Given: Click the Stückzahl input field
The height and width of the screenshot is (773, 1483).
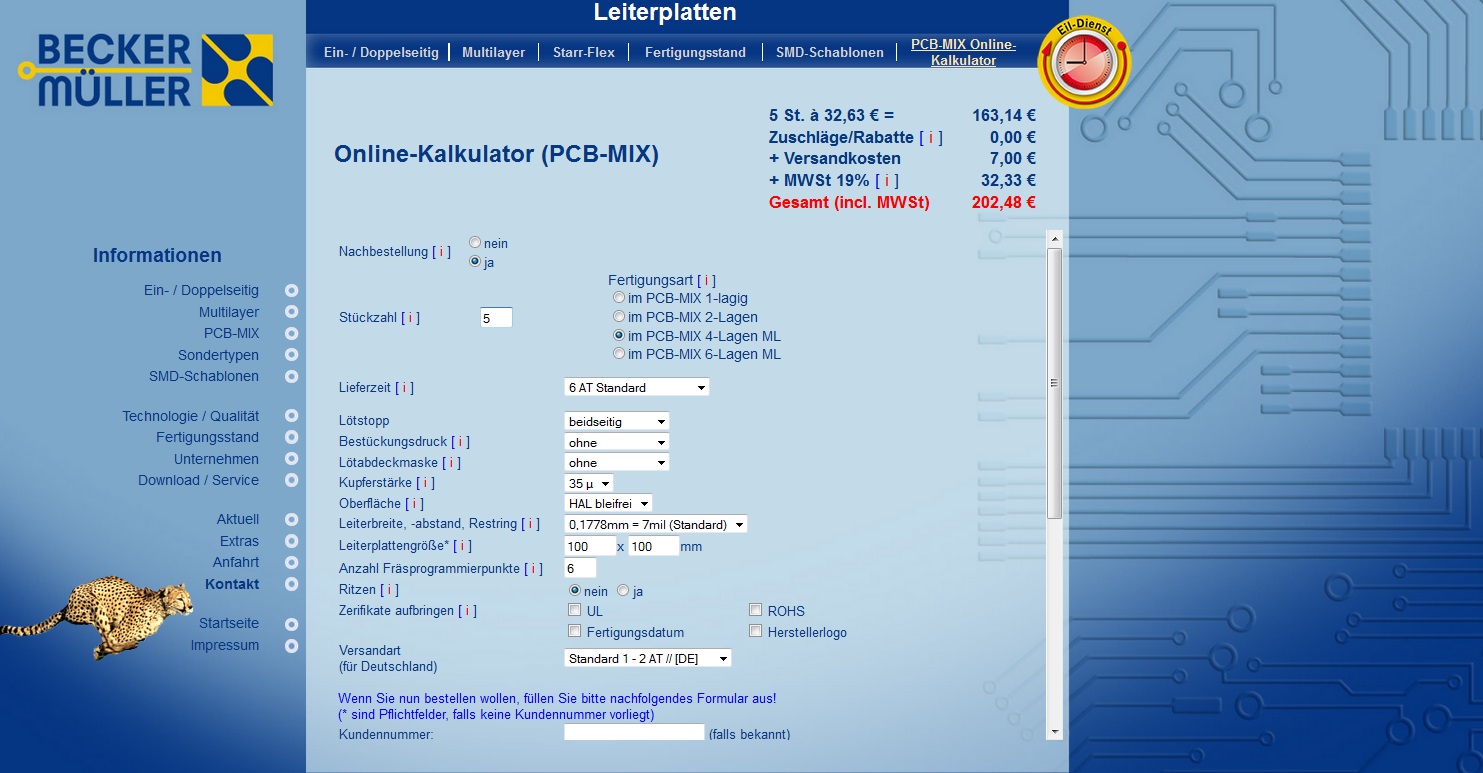Looking at the screenshot, I should pos(496,318).
